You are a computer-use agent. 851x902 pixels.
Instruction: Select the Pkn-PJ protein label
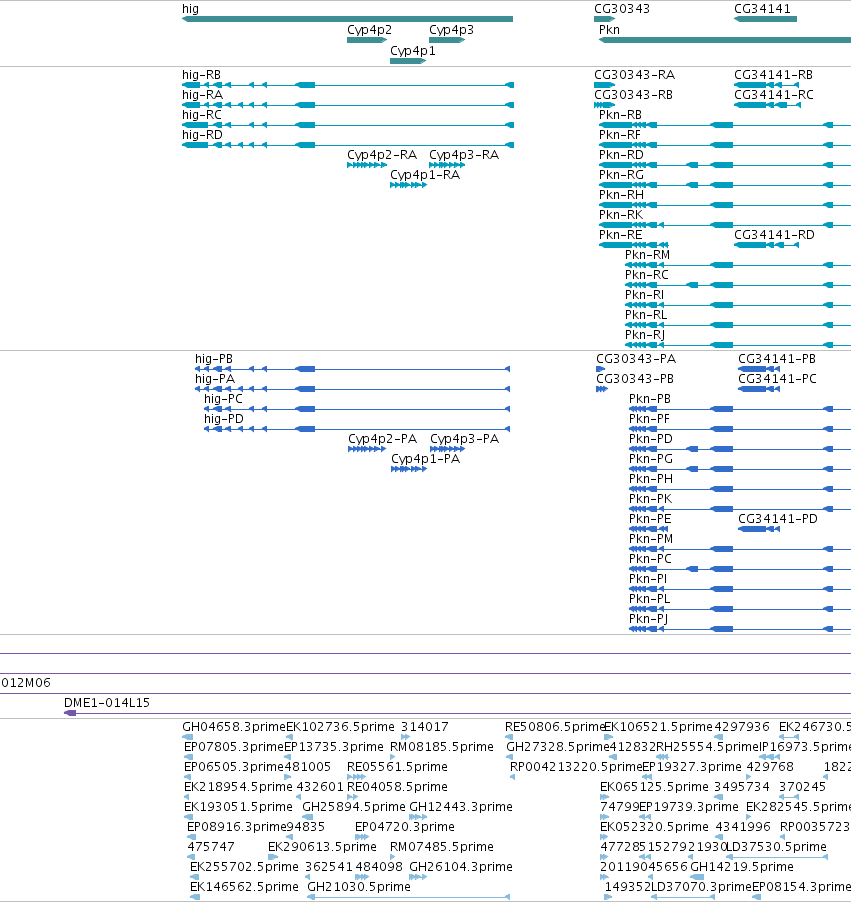(x=648, y=619)
